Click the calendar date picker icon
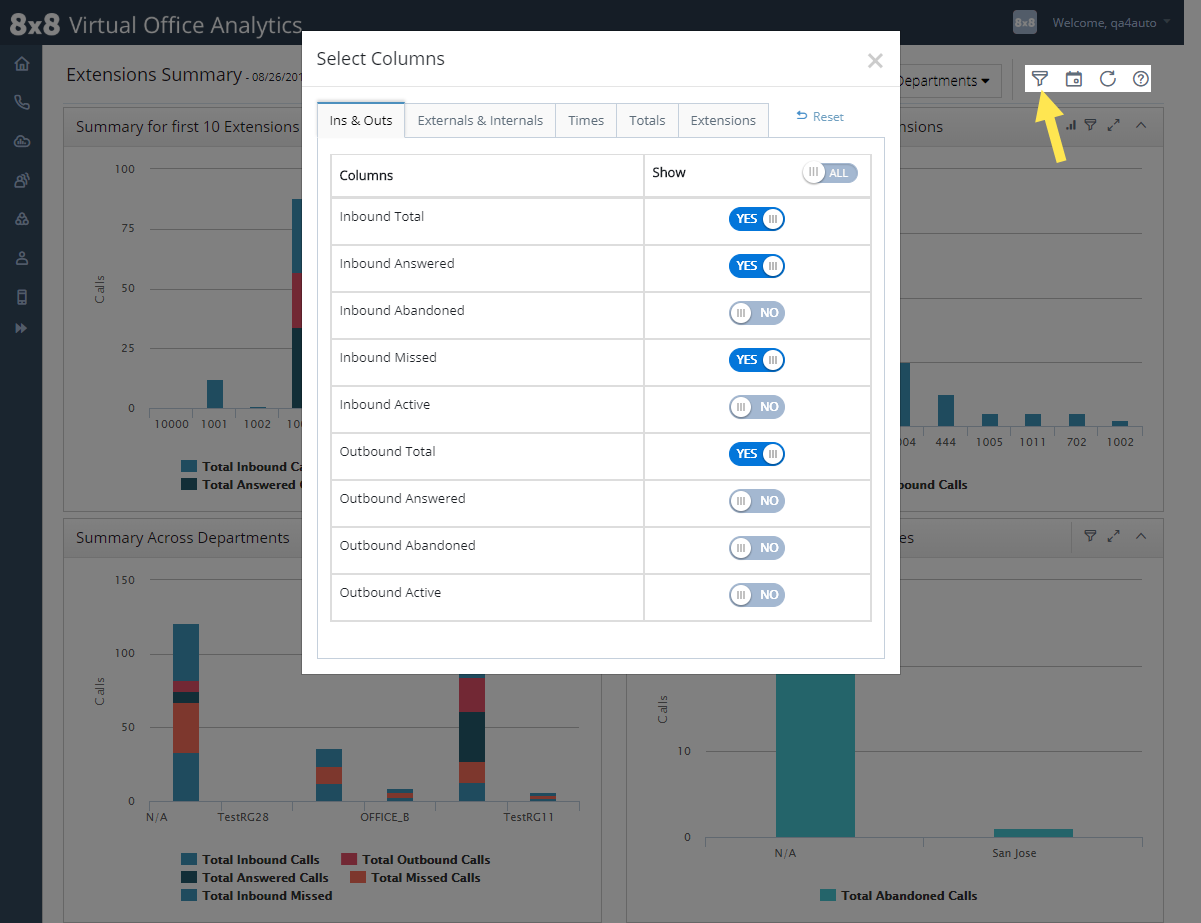1201x923 pixels. 1074,78
